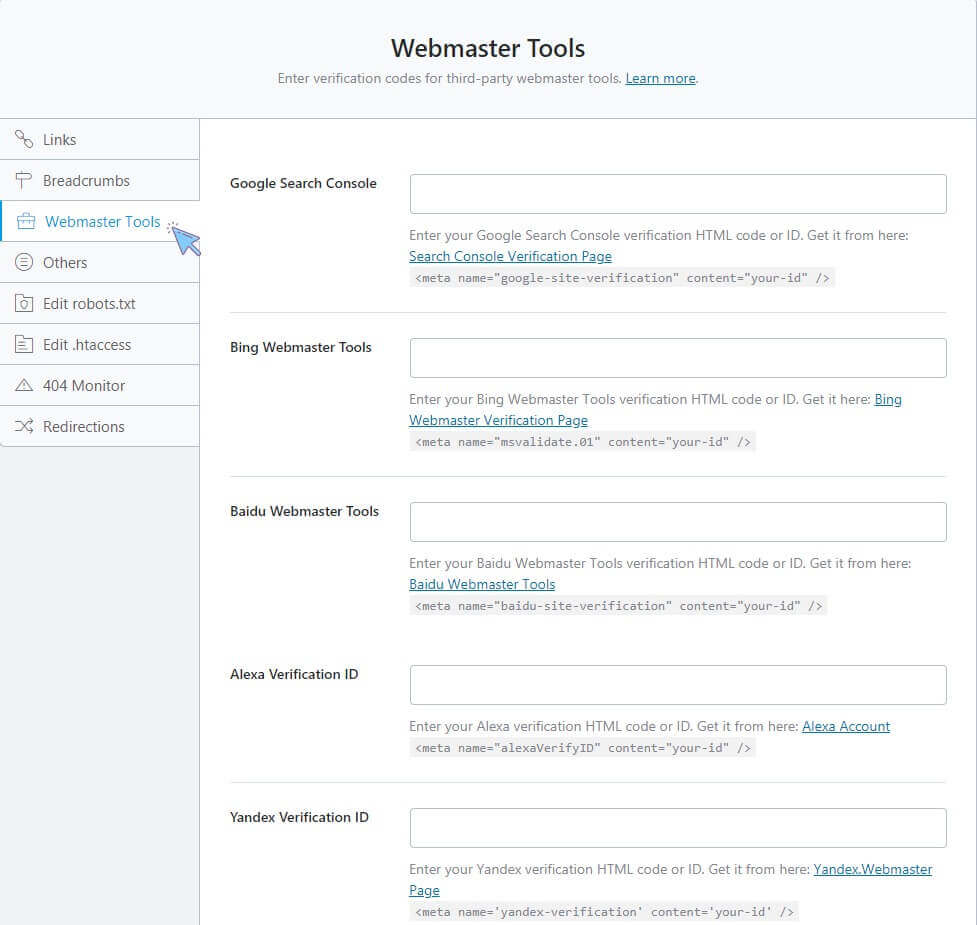Open the Yandex.Webmaster Page link
Screen dimensions: 977x925
(872, 870)
